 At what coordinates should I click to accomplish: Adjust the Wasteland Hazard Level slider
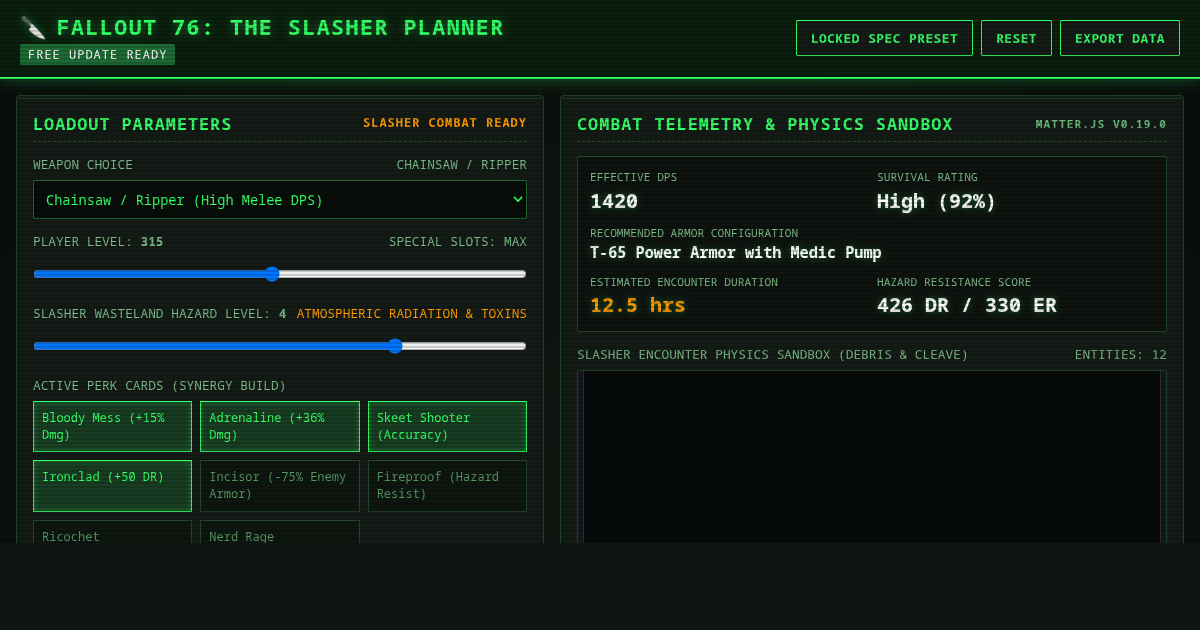tap(280, 346)
